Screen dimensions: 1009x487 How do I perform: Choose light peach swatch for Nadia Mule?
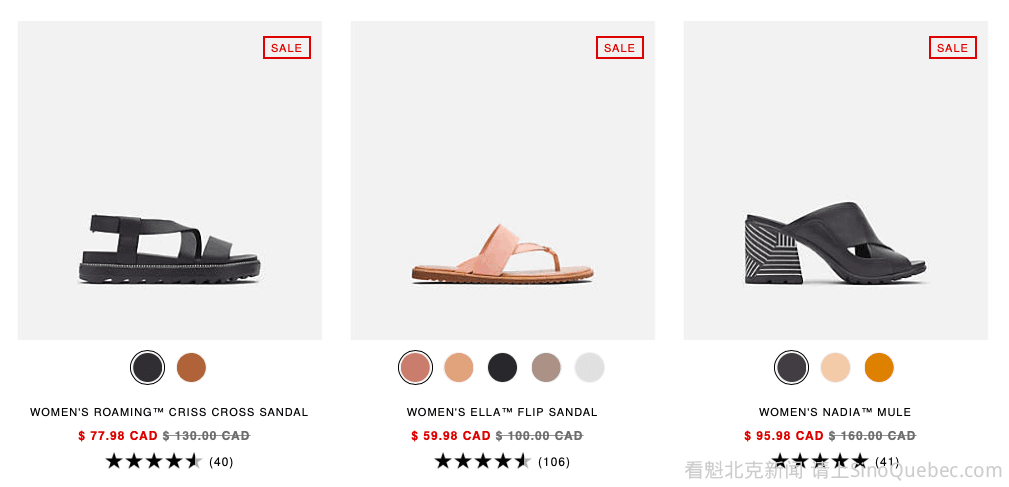pos(835,368)
